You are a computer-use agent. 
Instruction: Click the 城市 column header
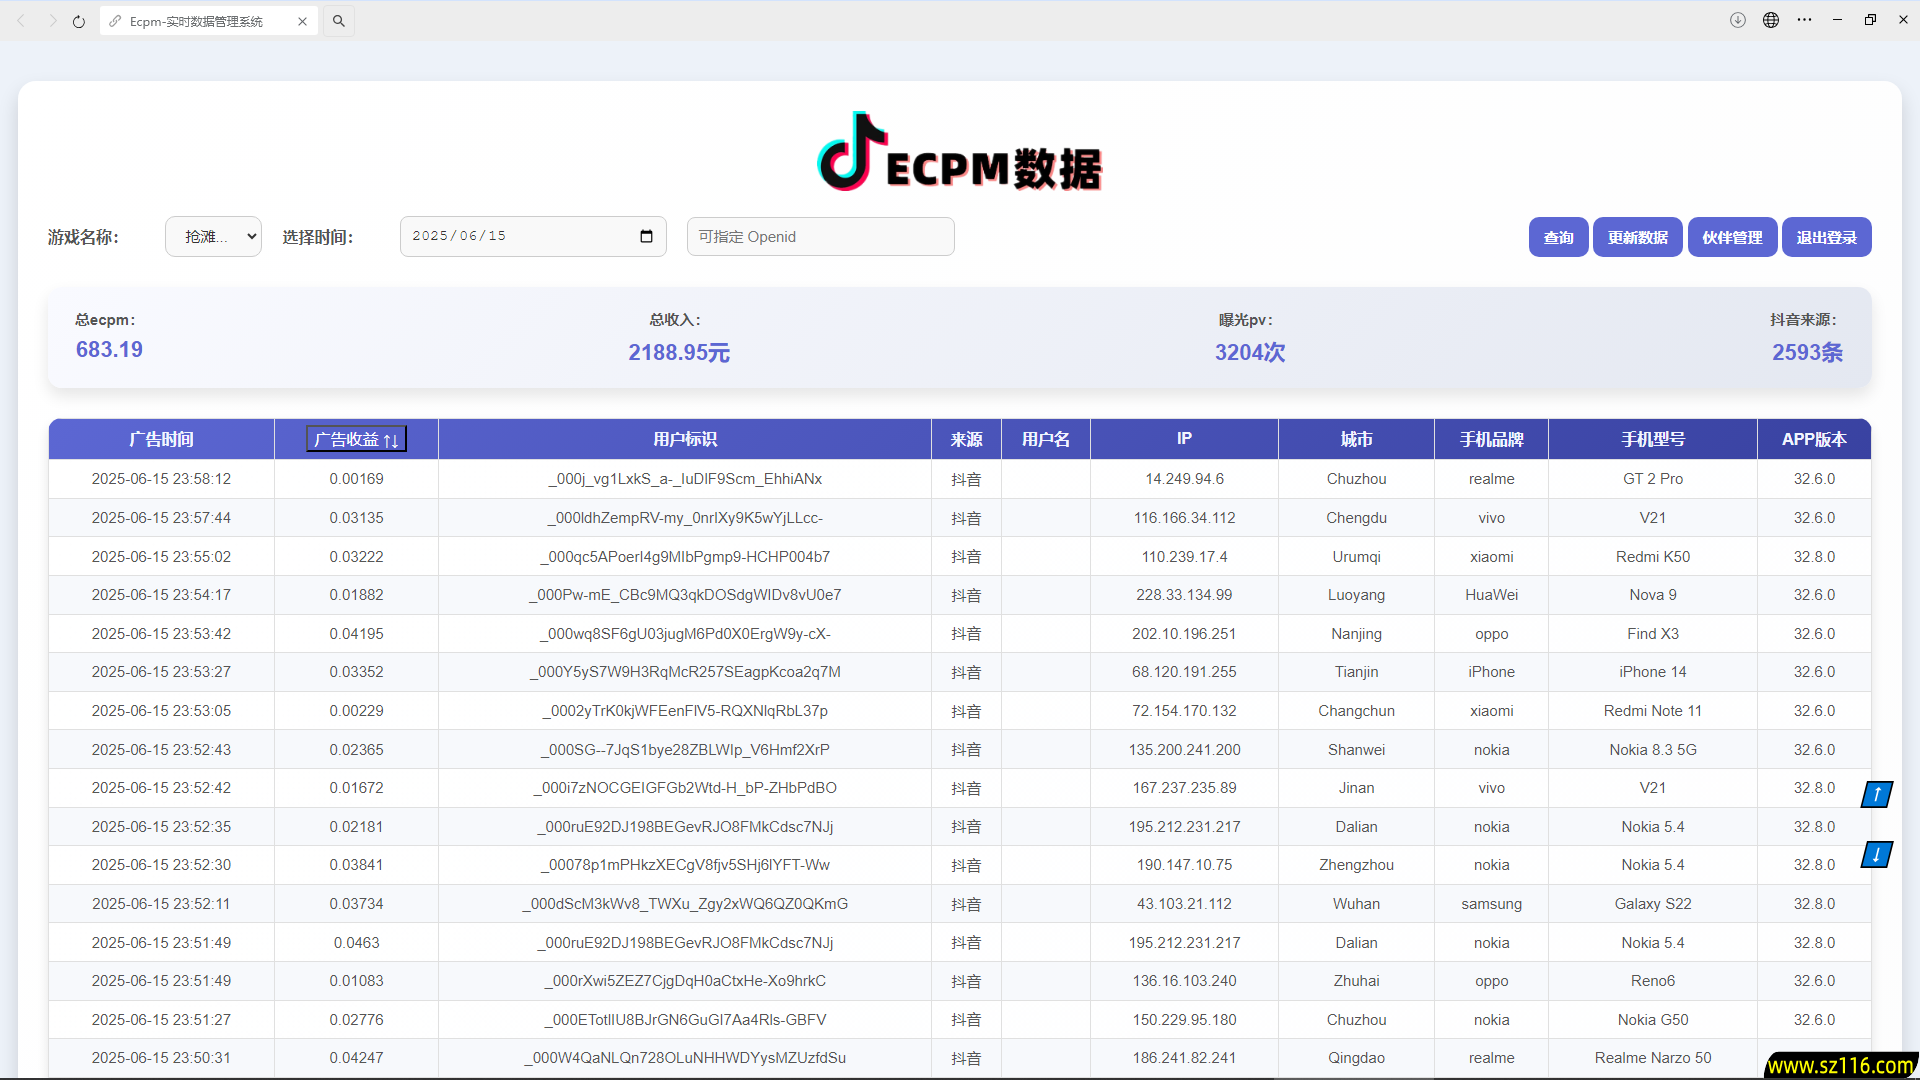pos(1356,439)
